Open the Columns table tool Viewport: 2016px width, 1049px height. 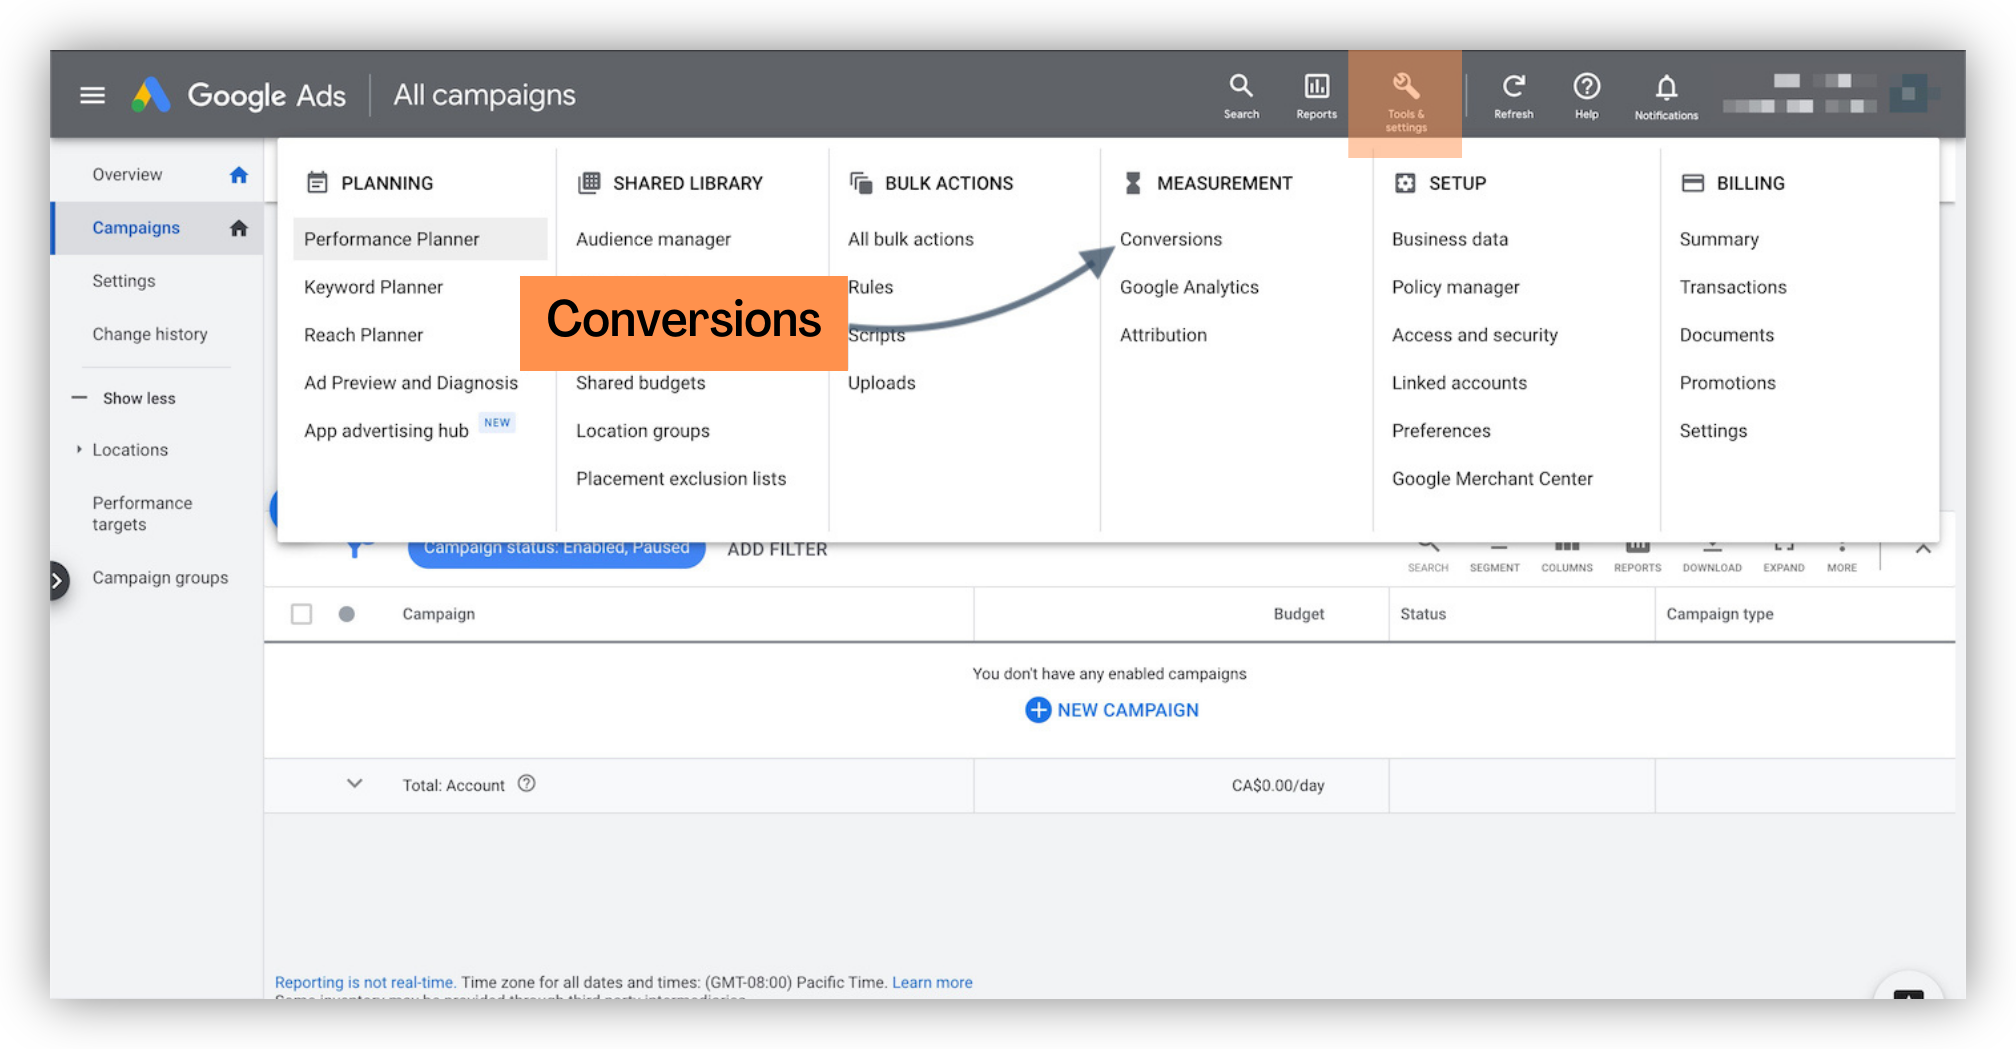(x=1566, y=556)
